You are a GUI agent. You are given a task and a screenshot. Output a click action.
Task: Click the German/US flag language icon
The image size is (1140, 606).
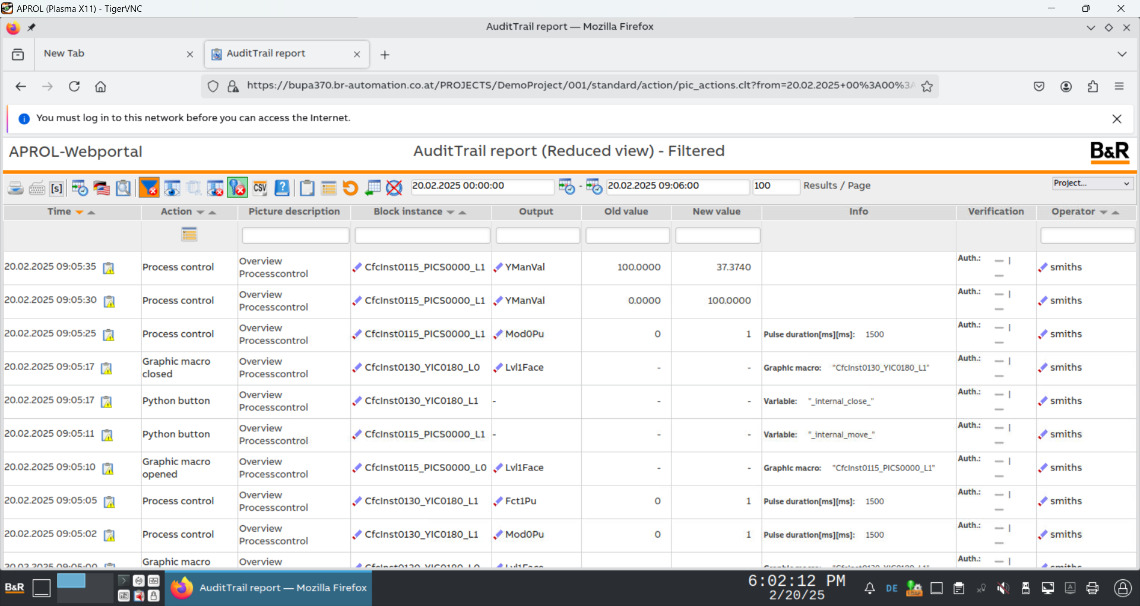click(101, 187)
